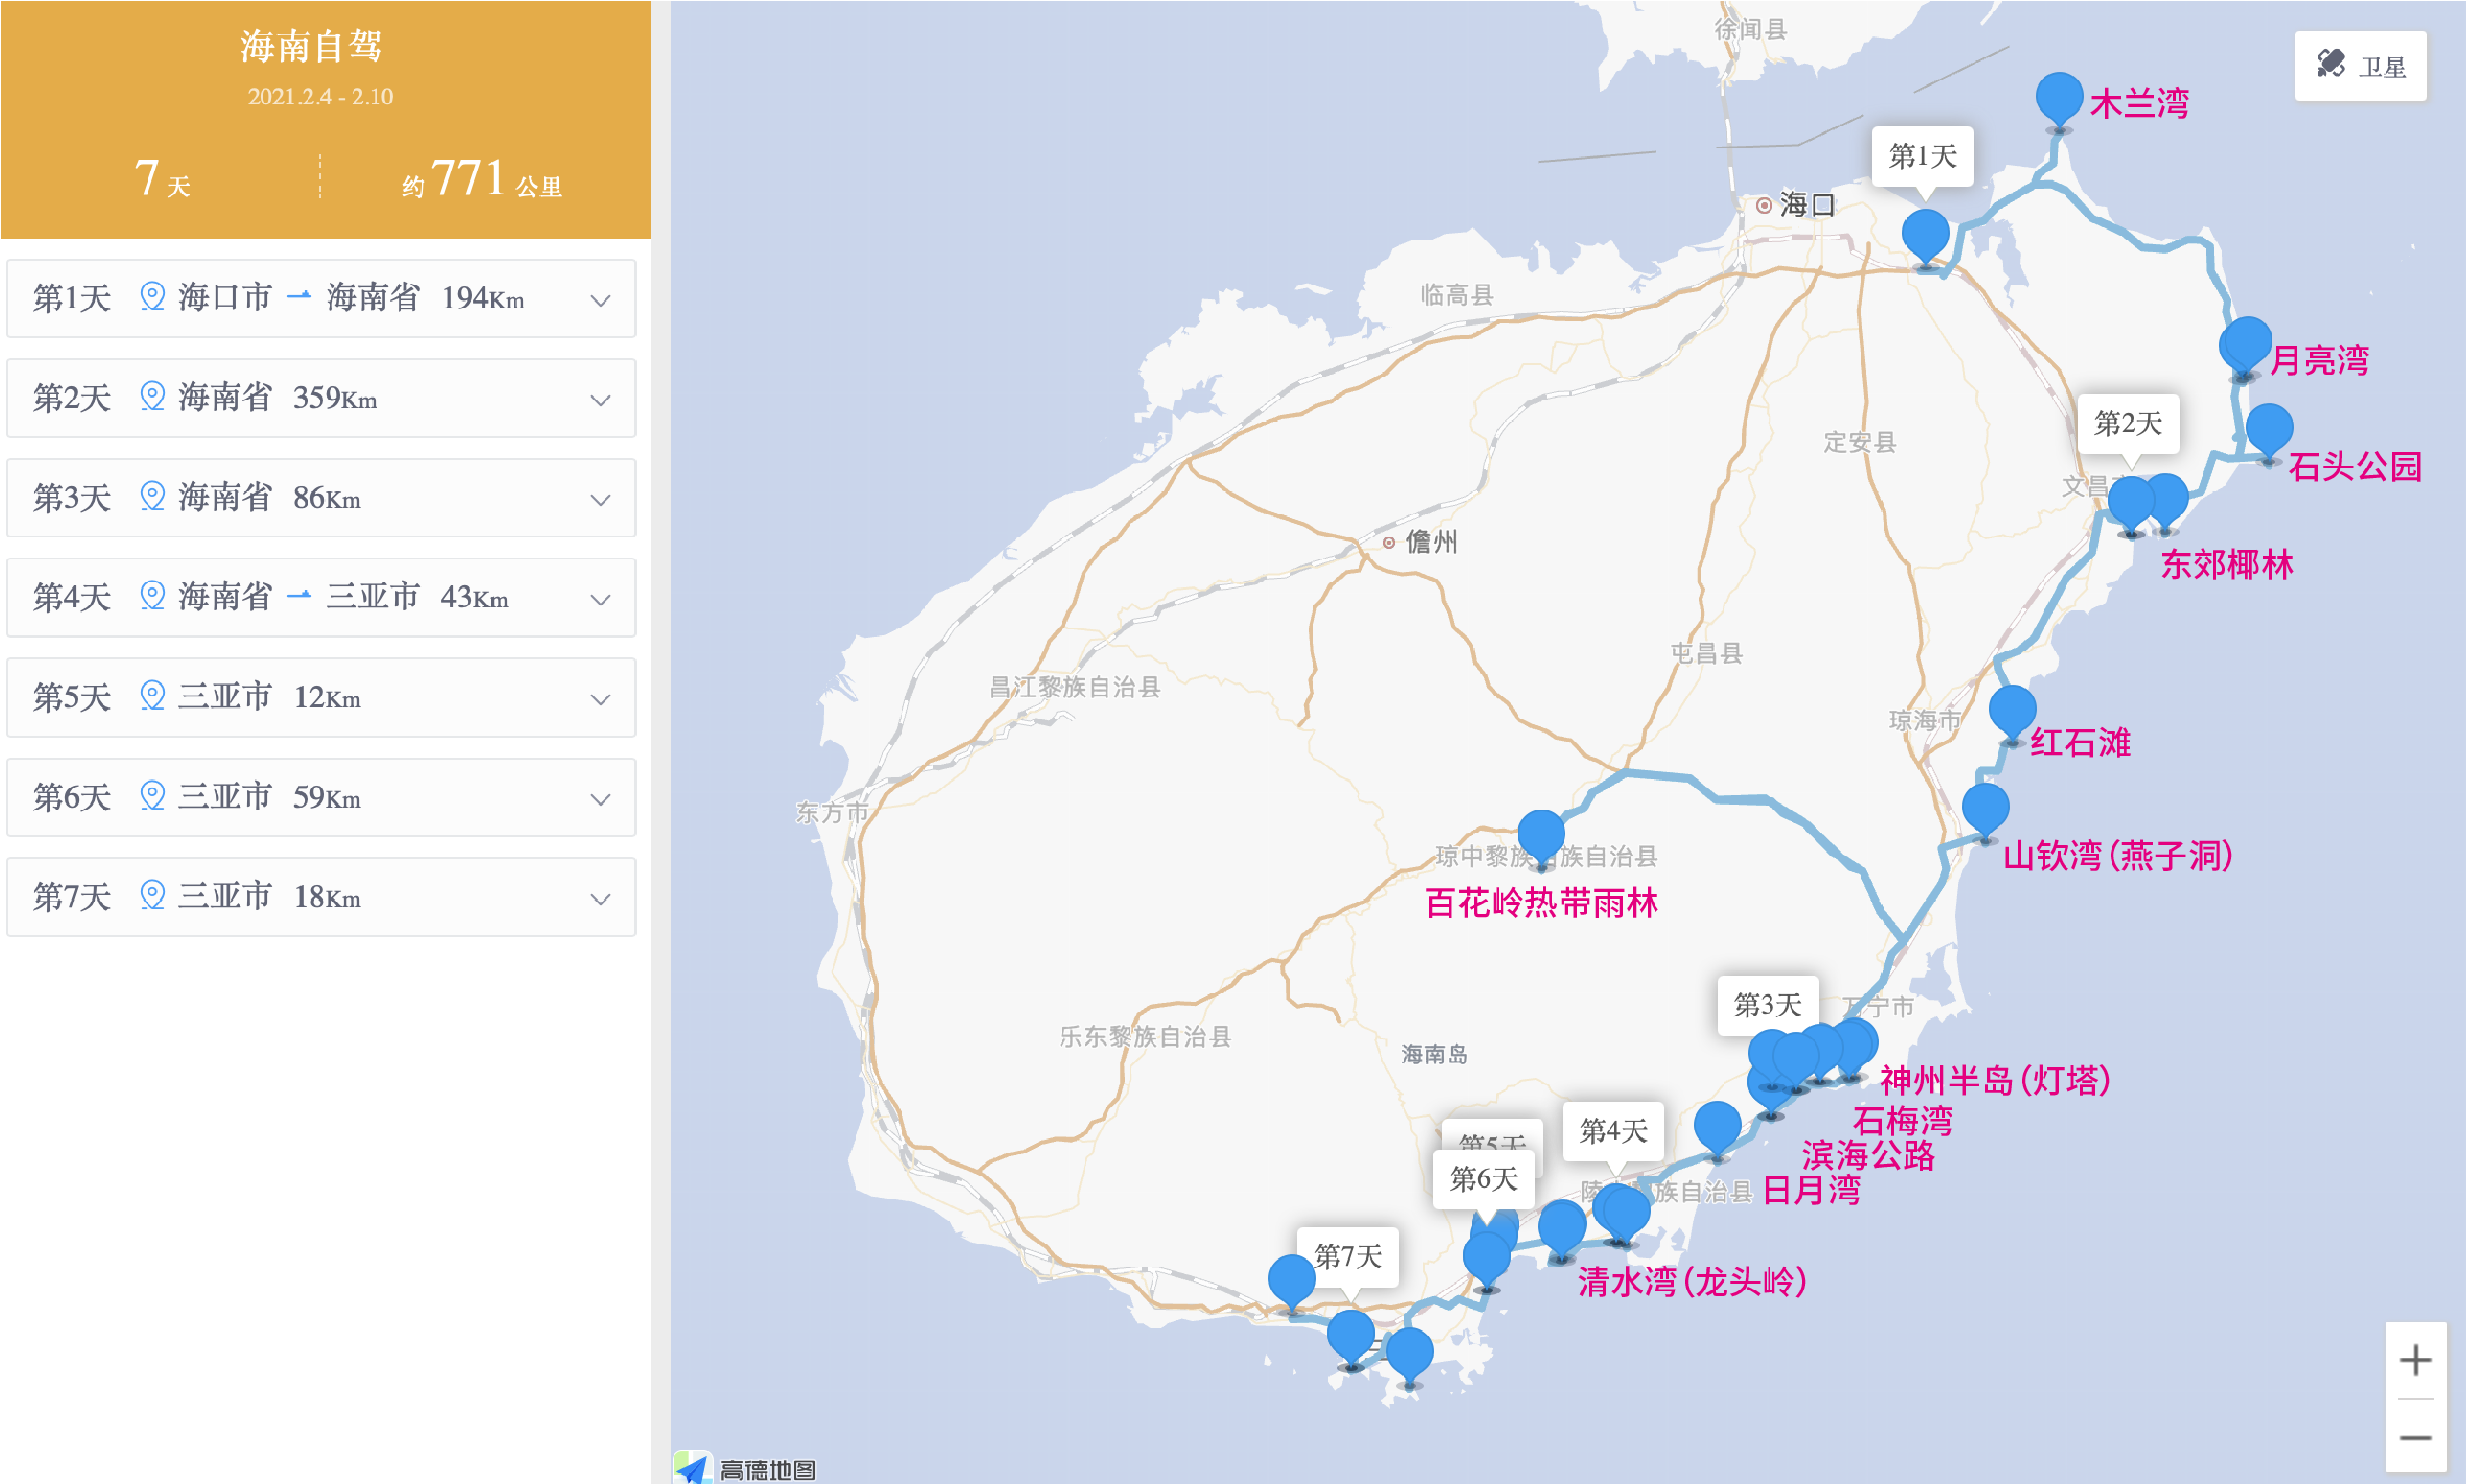Viewport: 2466px width, 1484px height.
Task: Click the map pin at 日月湾
Action: coord(1716,1127)
